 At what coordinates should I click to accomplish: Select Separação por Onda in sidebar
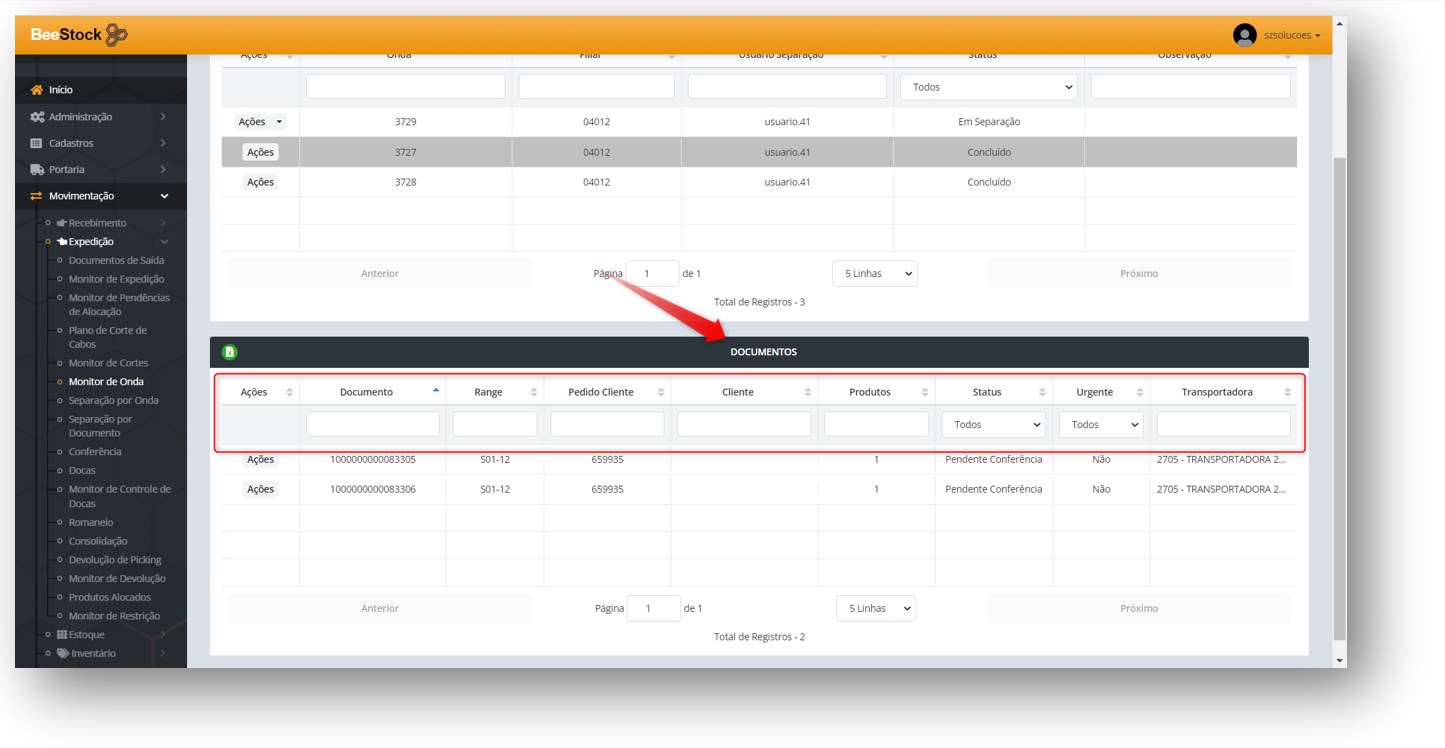(x=113, y=400)
